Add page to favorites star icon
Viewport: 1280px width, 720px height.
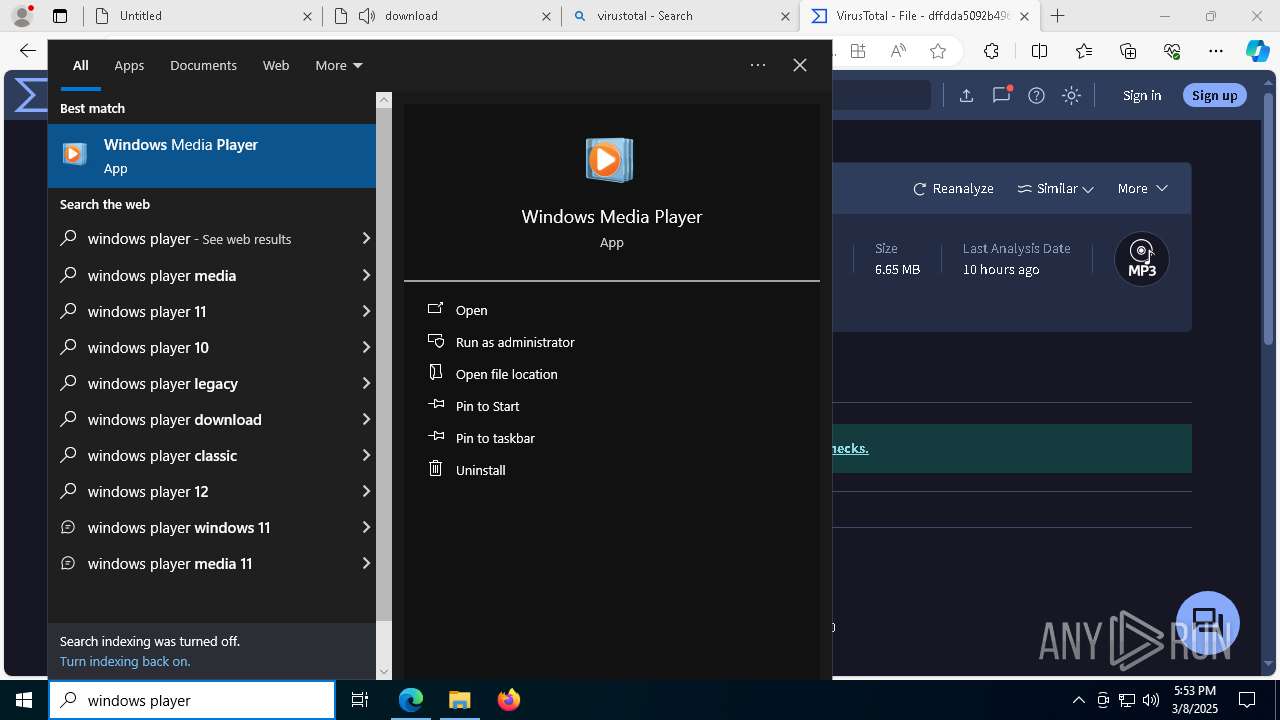937,51
